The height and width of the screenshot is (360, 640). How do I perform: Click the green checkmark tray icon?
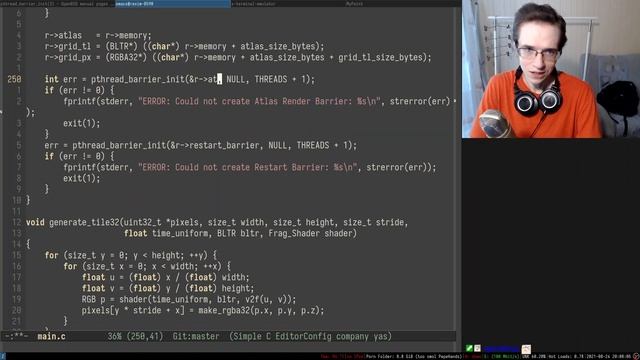point(469,348)
